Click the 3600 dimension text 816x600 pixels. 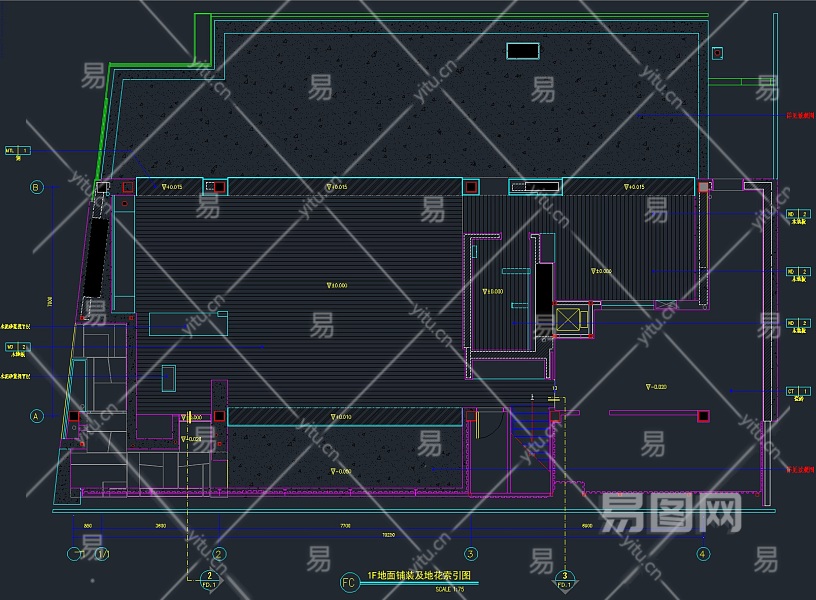coord(161,526)
